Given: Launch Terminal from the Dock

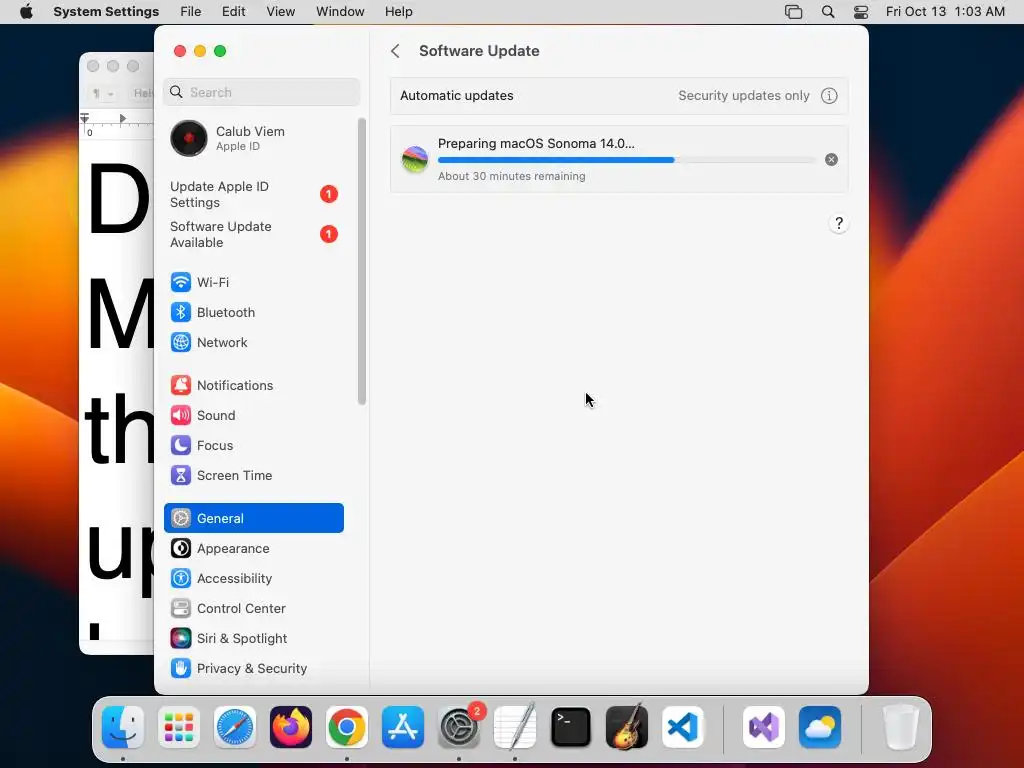Looking at the screenshot, I should coord(571,727).
